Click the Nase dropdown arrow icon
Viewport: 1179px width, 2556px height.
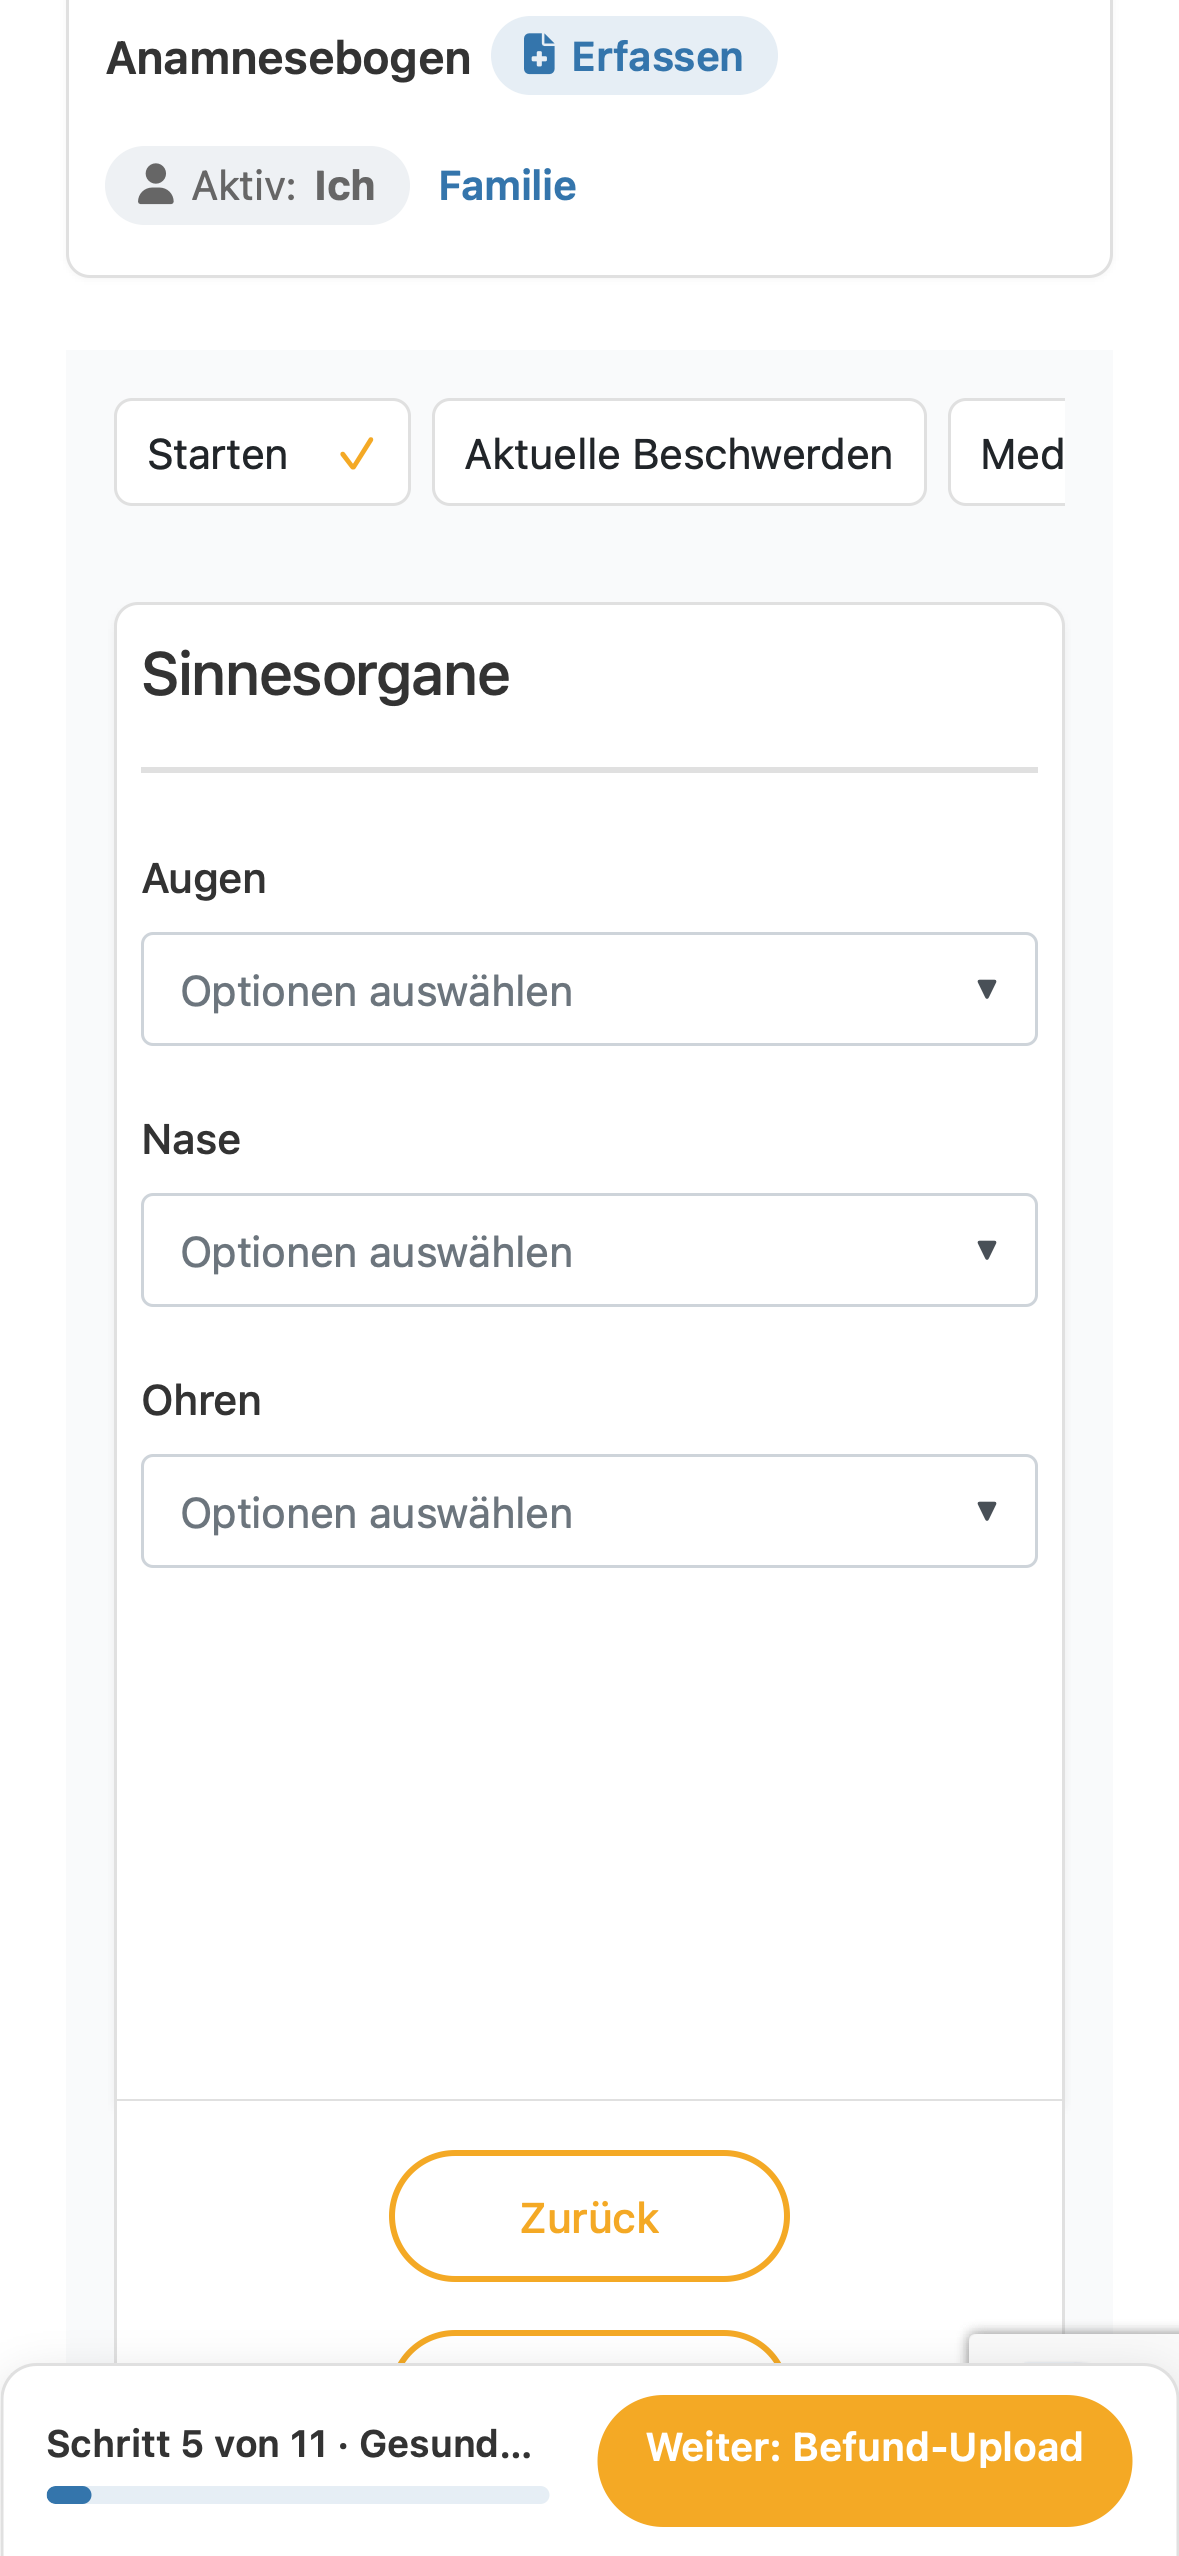click(987, 1250)
